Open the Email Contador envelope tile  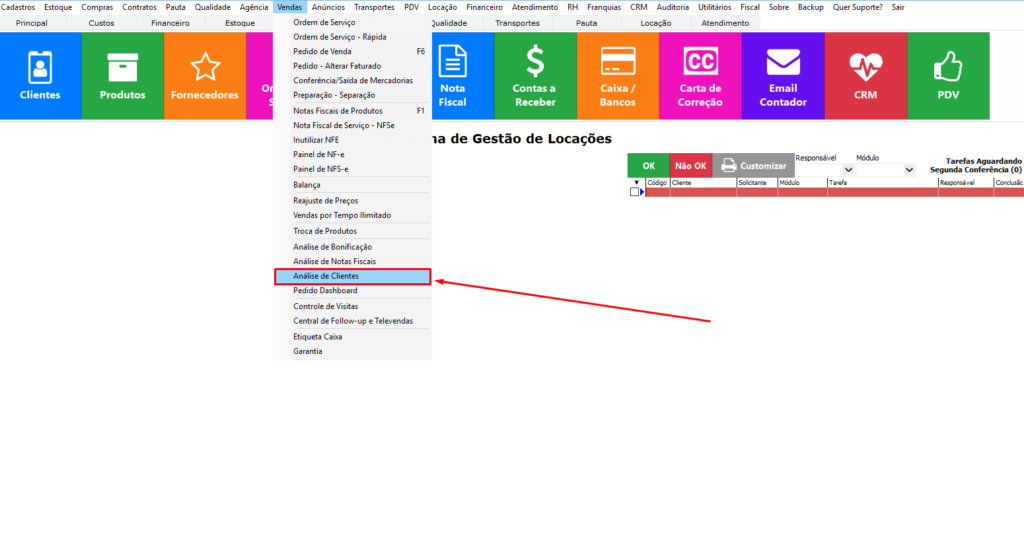pos(783,75)
